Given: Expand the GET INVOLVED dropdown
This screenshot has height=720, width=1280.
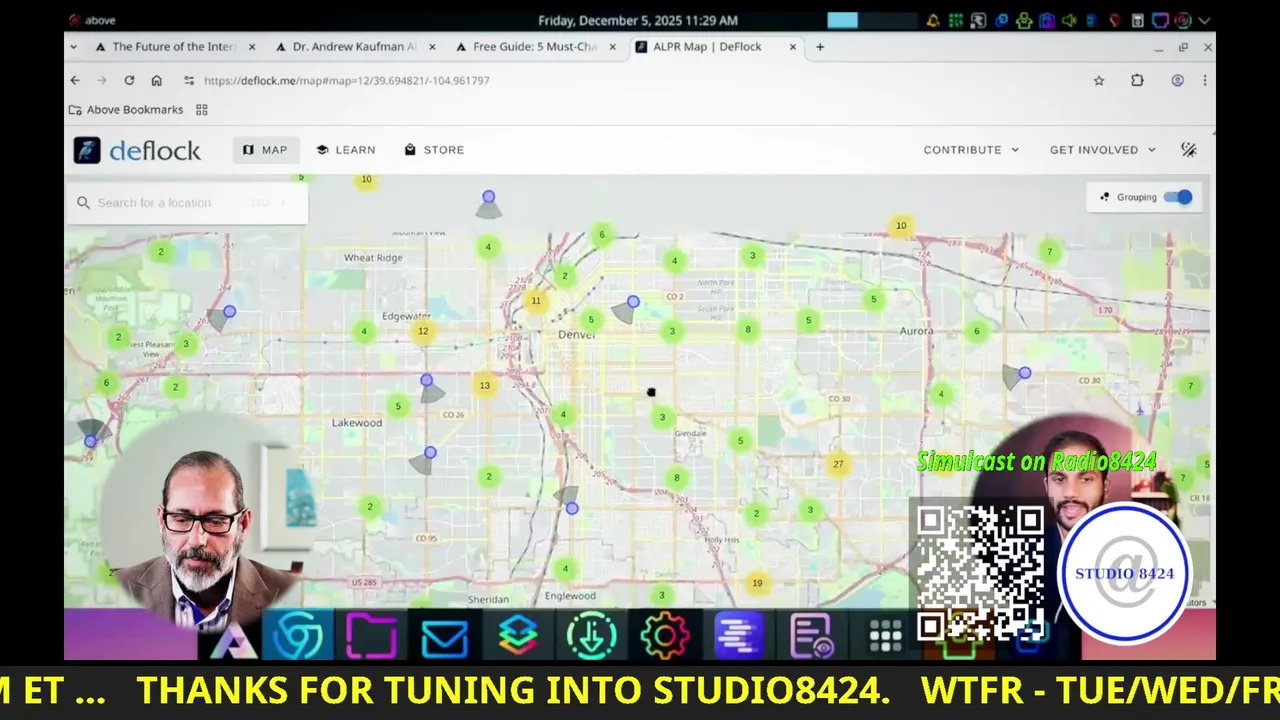Looking at the screenshot, I should tap(1103, 150).
